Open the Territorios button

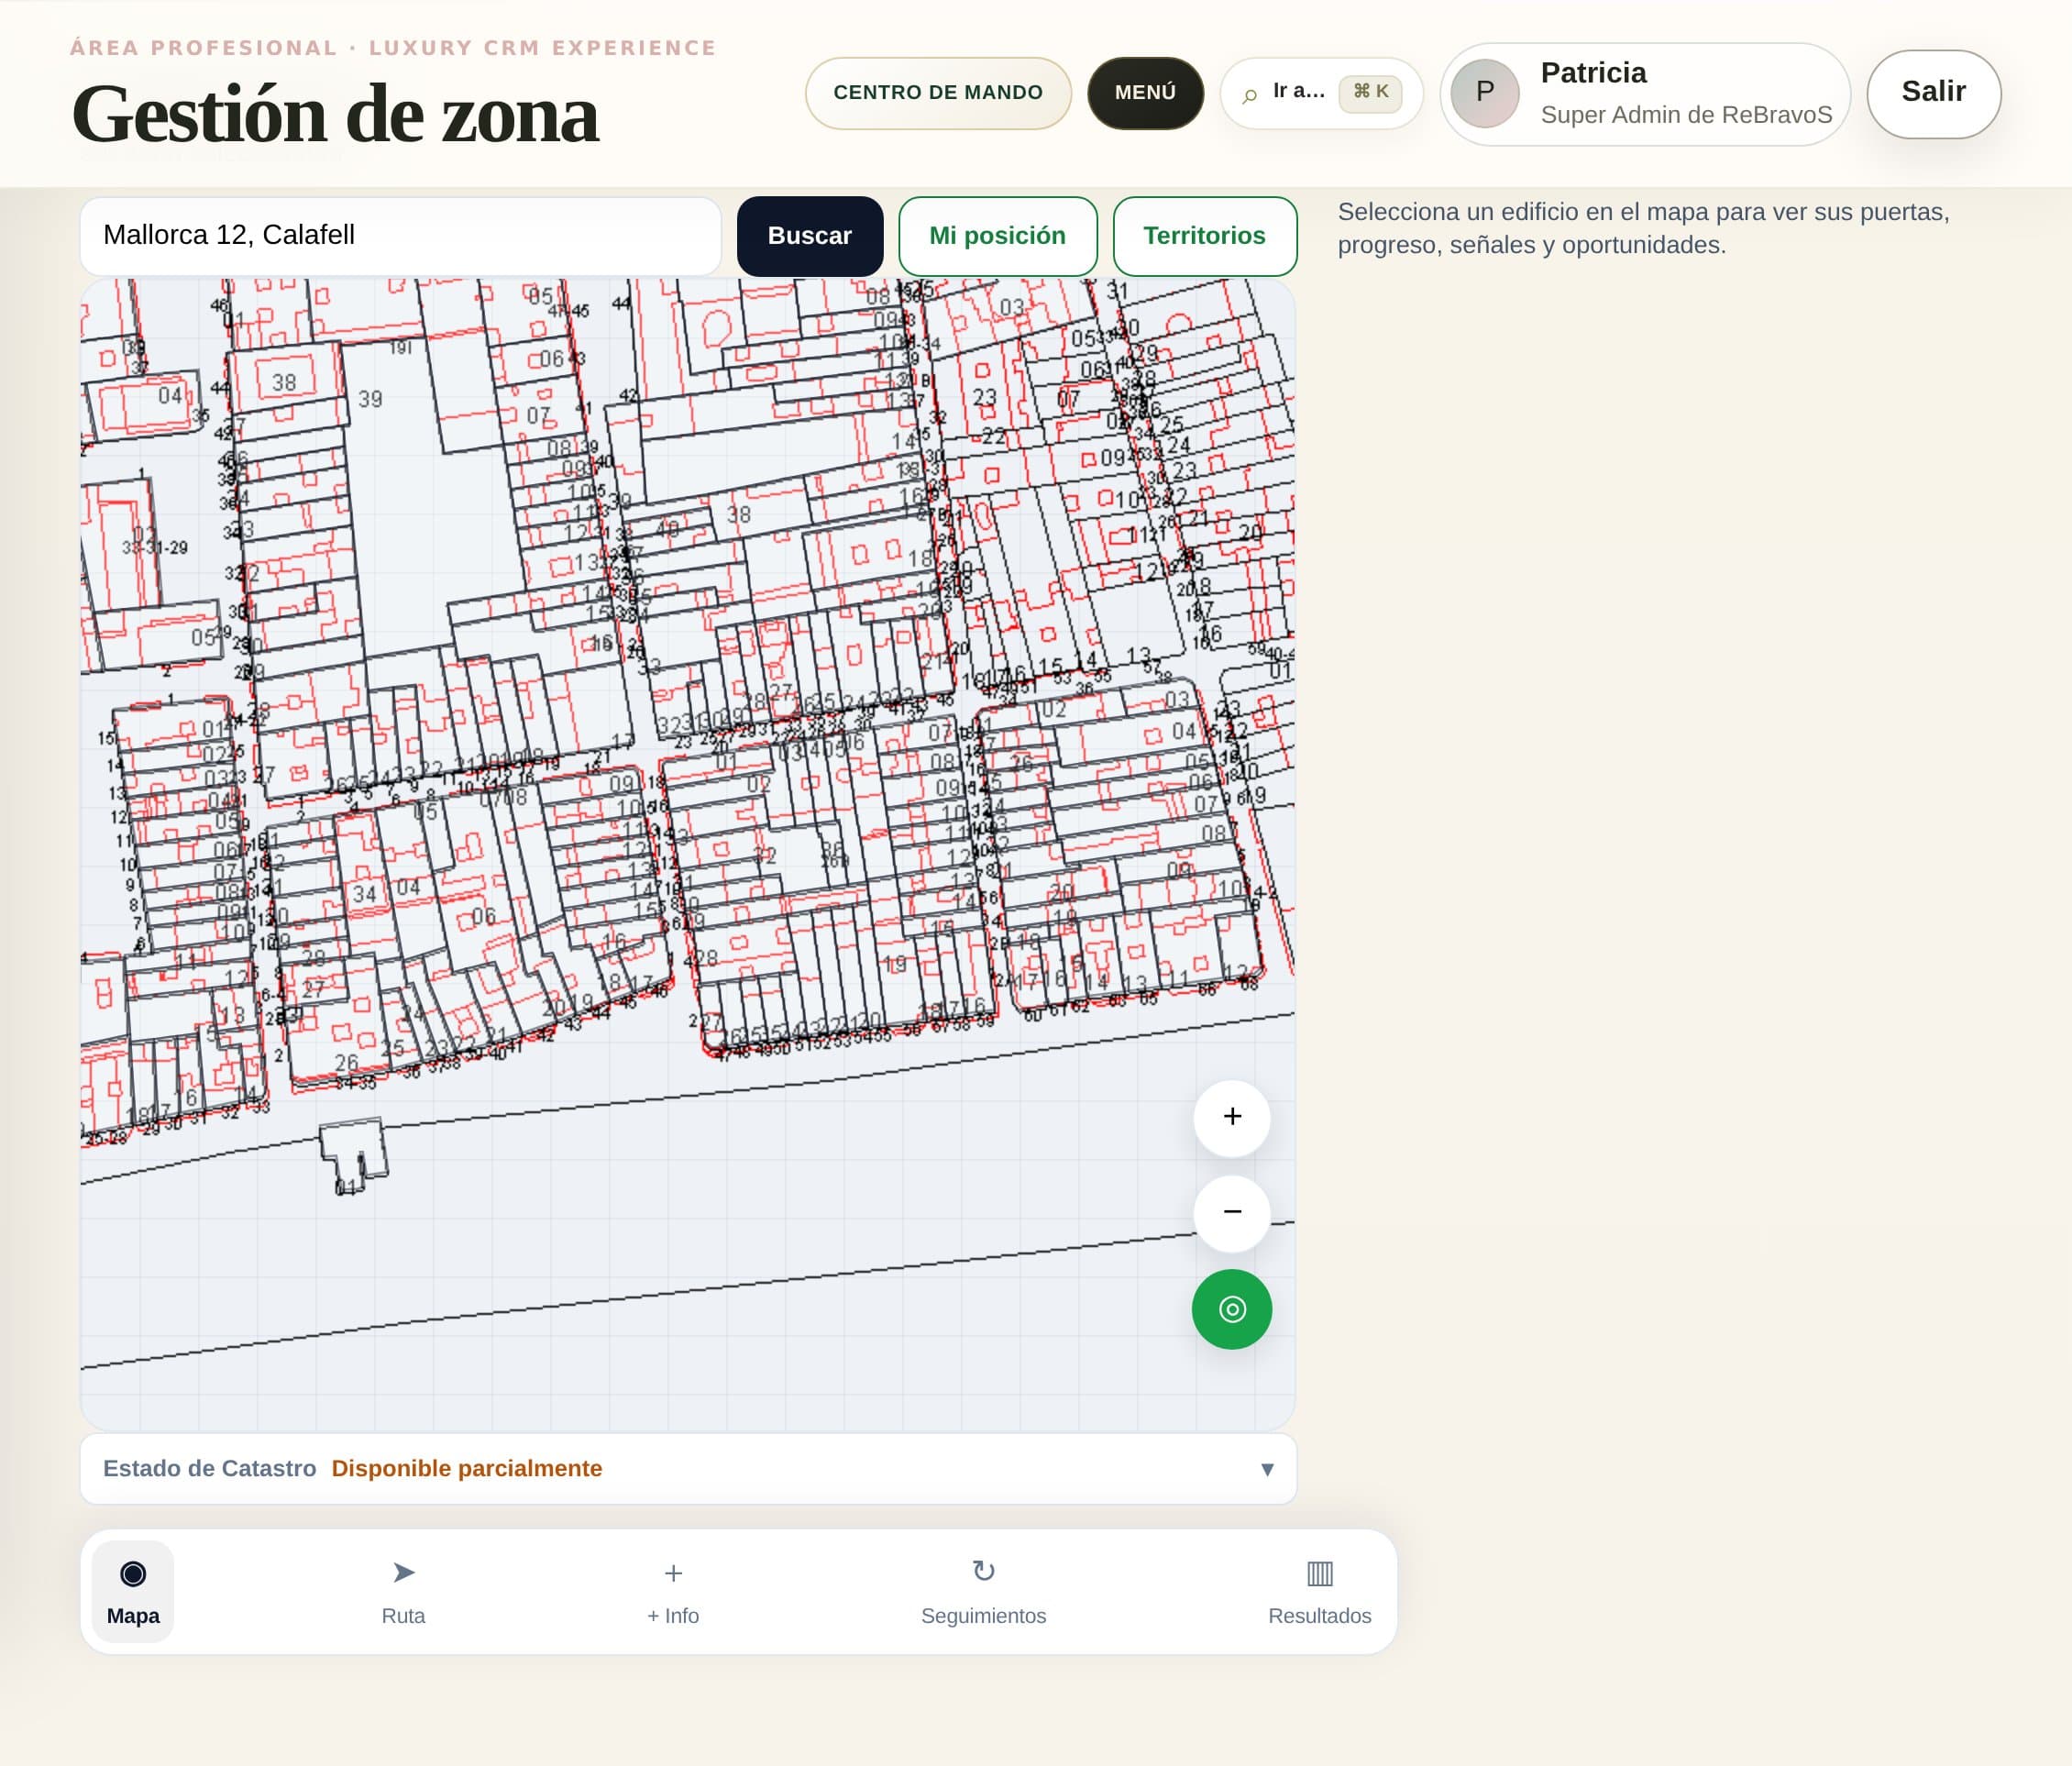[1205, 236]
